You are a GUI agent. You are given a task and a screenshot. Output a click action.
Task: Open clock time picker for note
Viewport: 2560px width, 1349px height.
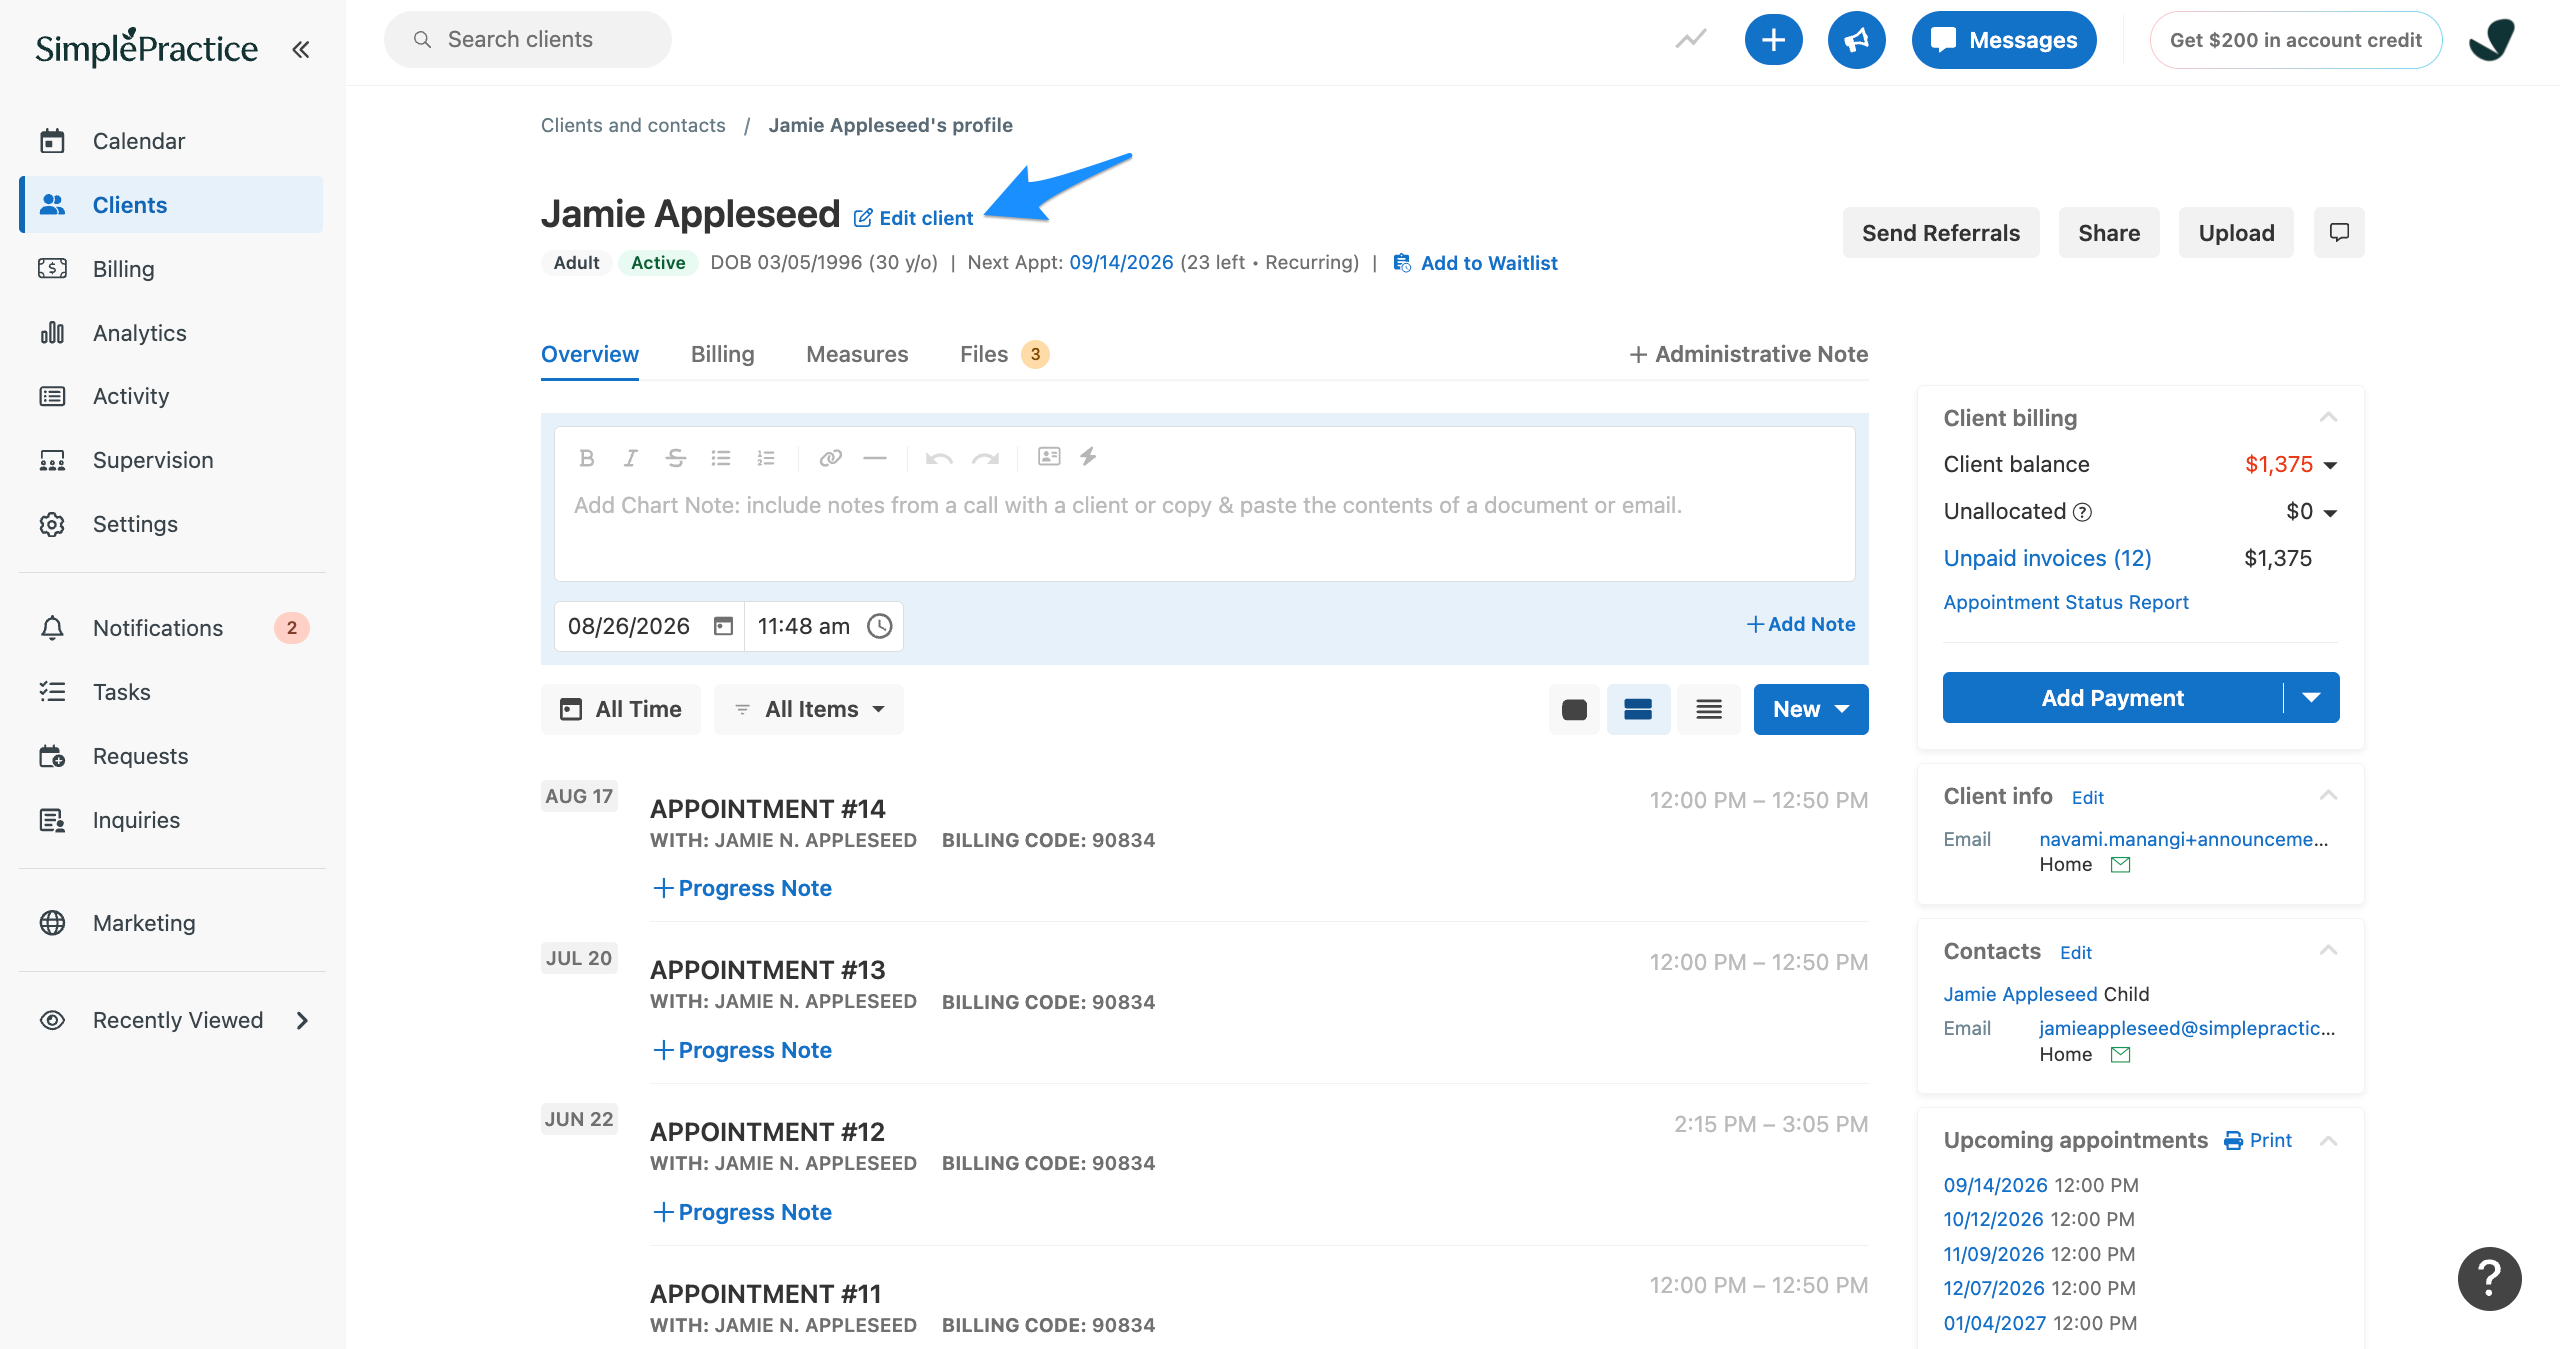[879, 626]
